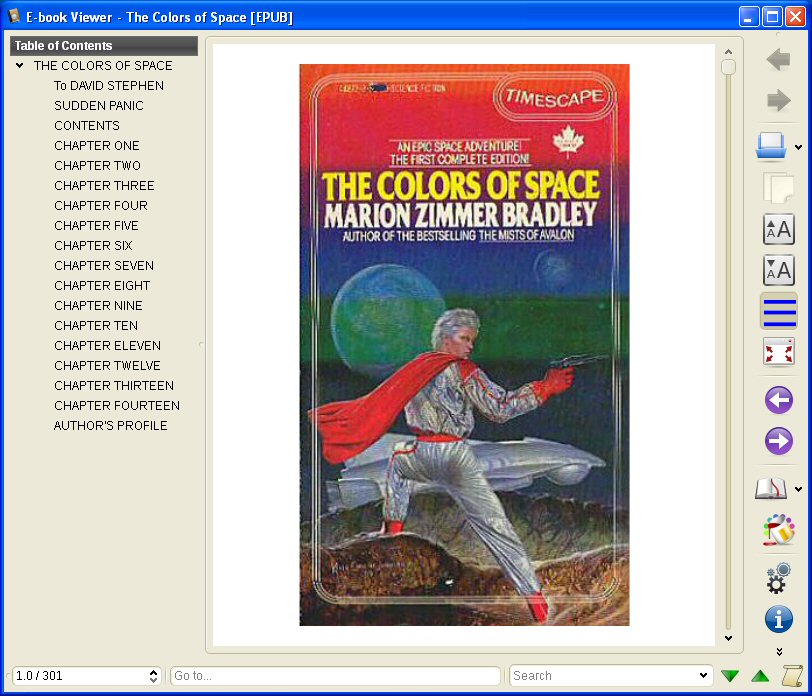Maximize the E-book Viewer window

[x=772, y=17]
